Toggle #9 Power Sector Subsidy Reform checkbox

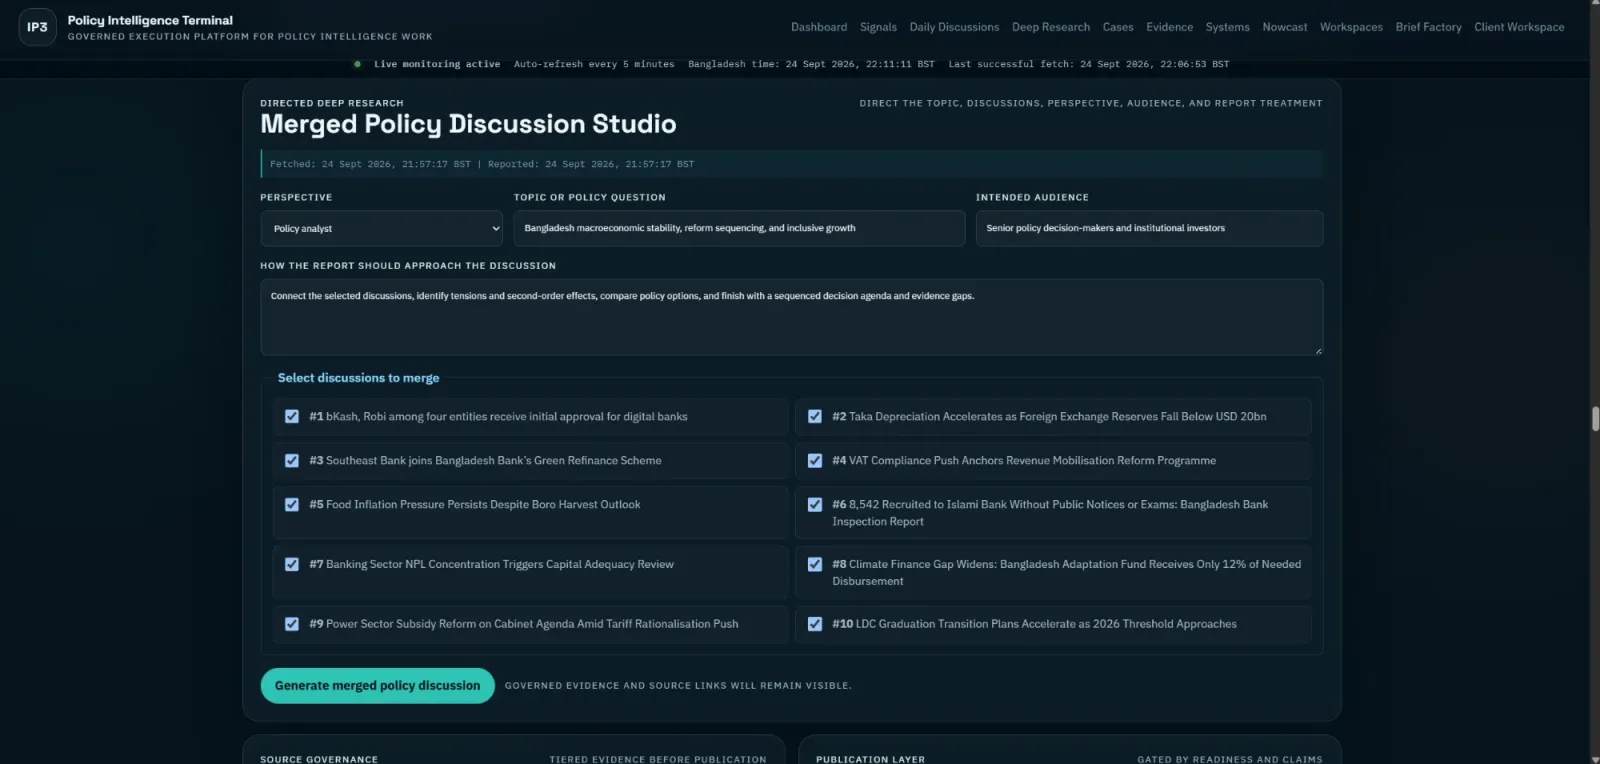pos(292,624)
